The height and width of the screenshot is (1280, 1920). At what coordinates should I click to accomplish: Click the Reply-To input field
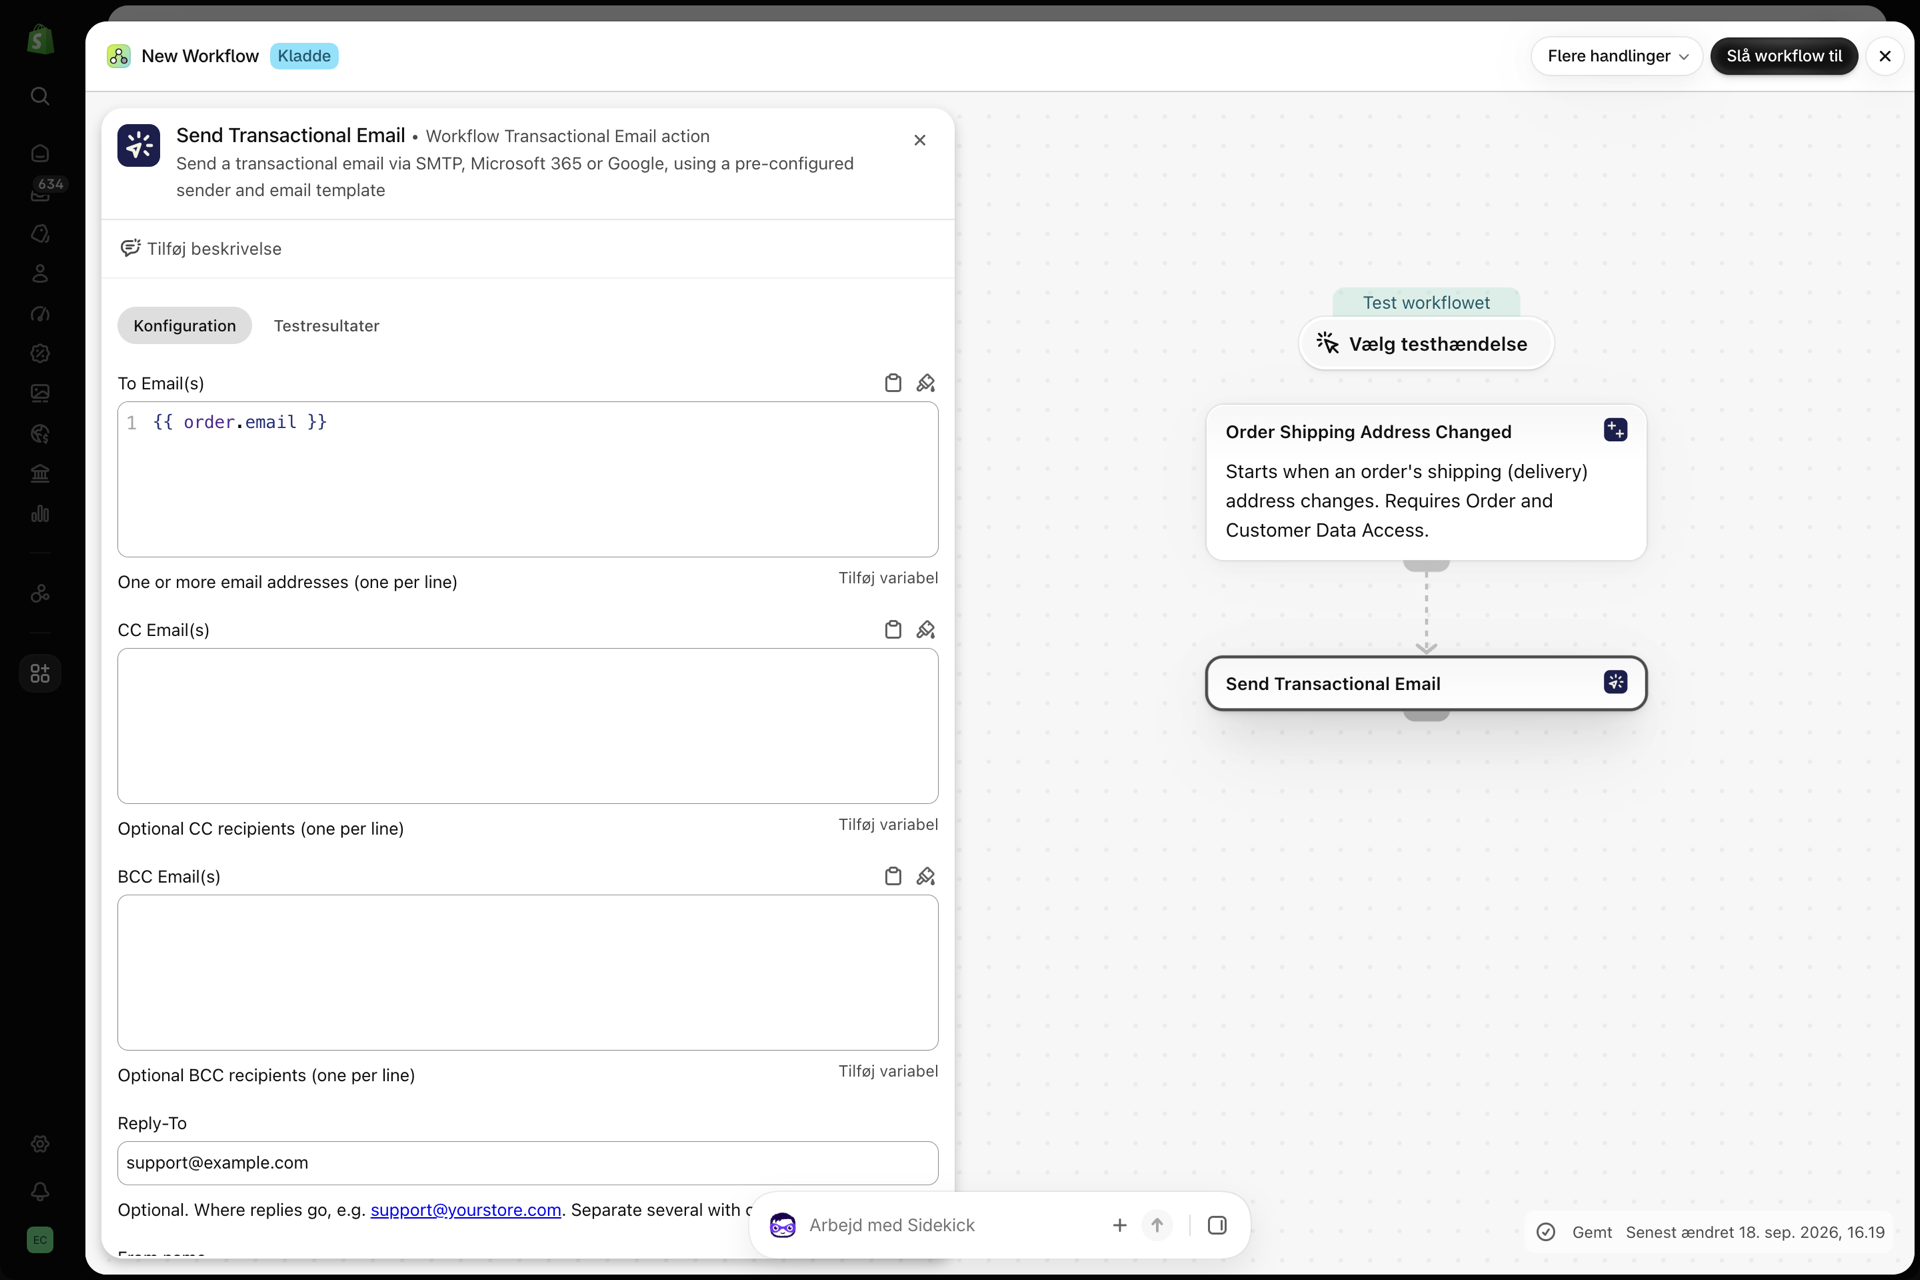pos(528,1163)
